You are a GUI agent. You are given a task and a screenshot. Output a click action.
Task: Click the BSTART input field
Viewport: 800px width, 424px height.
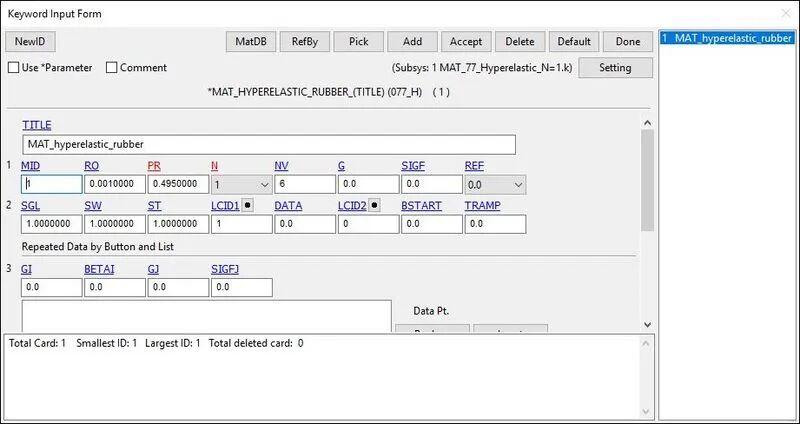tap(432, 225)
